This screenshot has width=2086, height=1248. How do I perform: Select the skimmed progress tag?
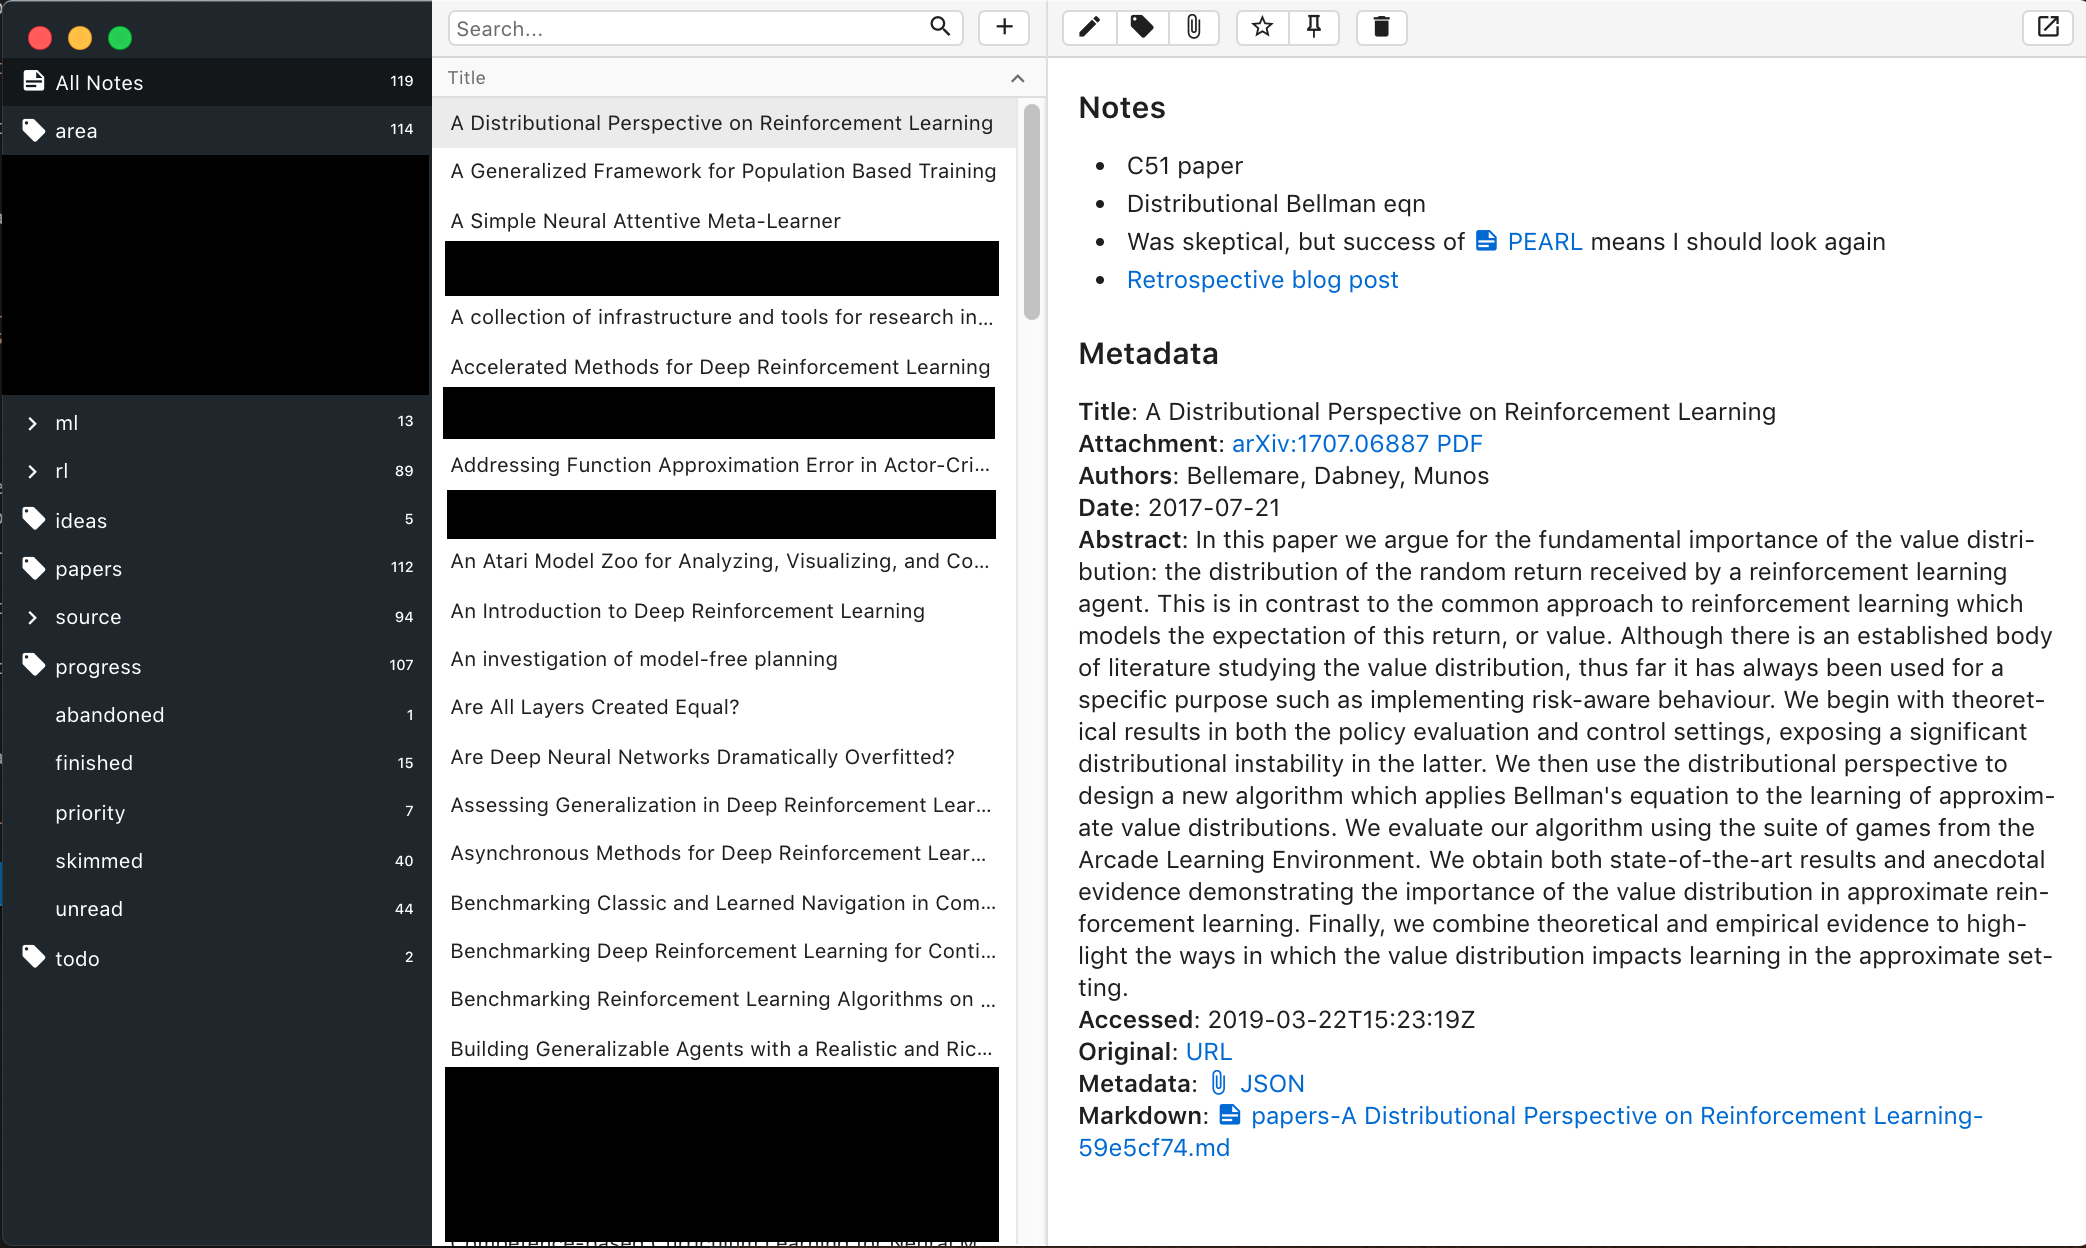tap(98, 860)
